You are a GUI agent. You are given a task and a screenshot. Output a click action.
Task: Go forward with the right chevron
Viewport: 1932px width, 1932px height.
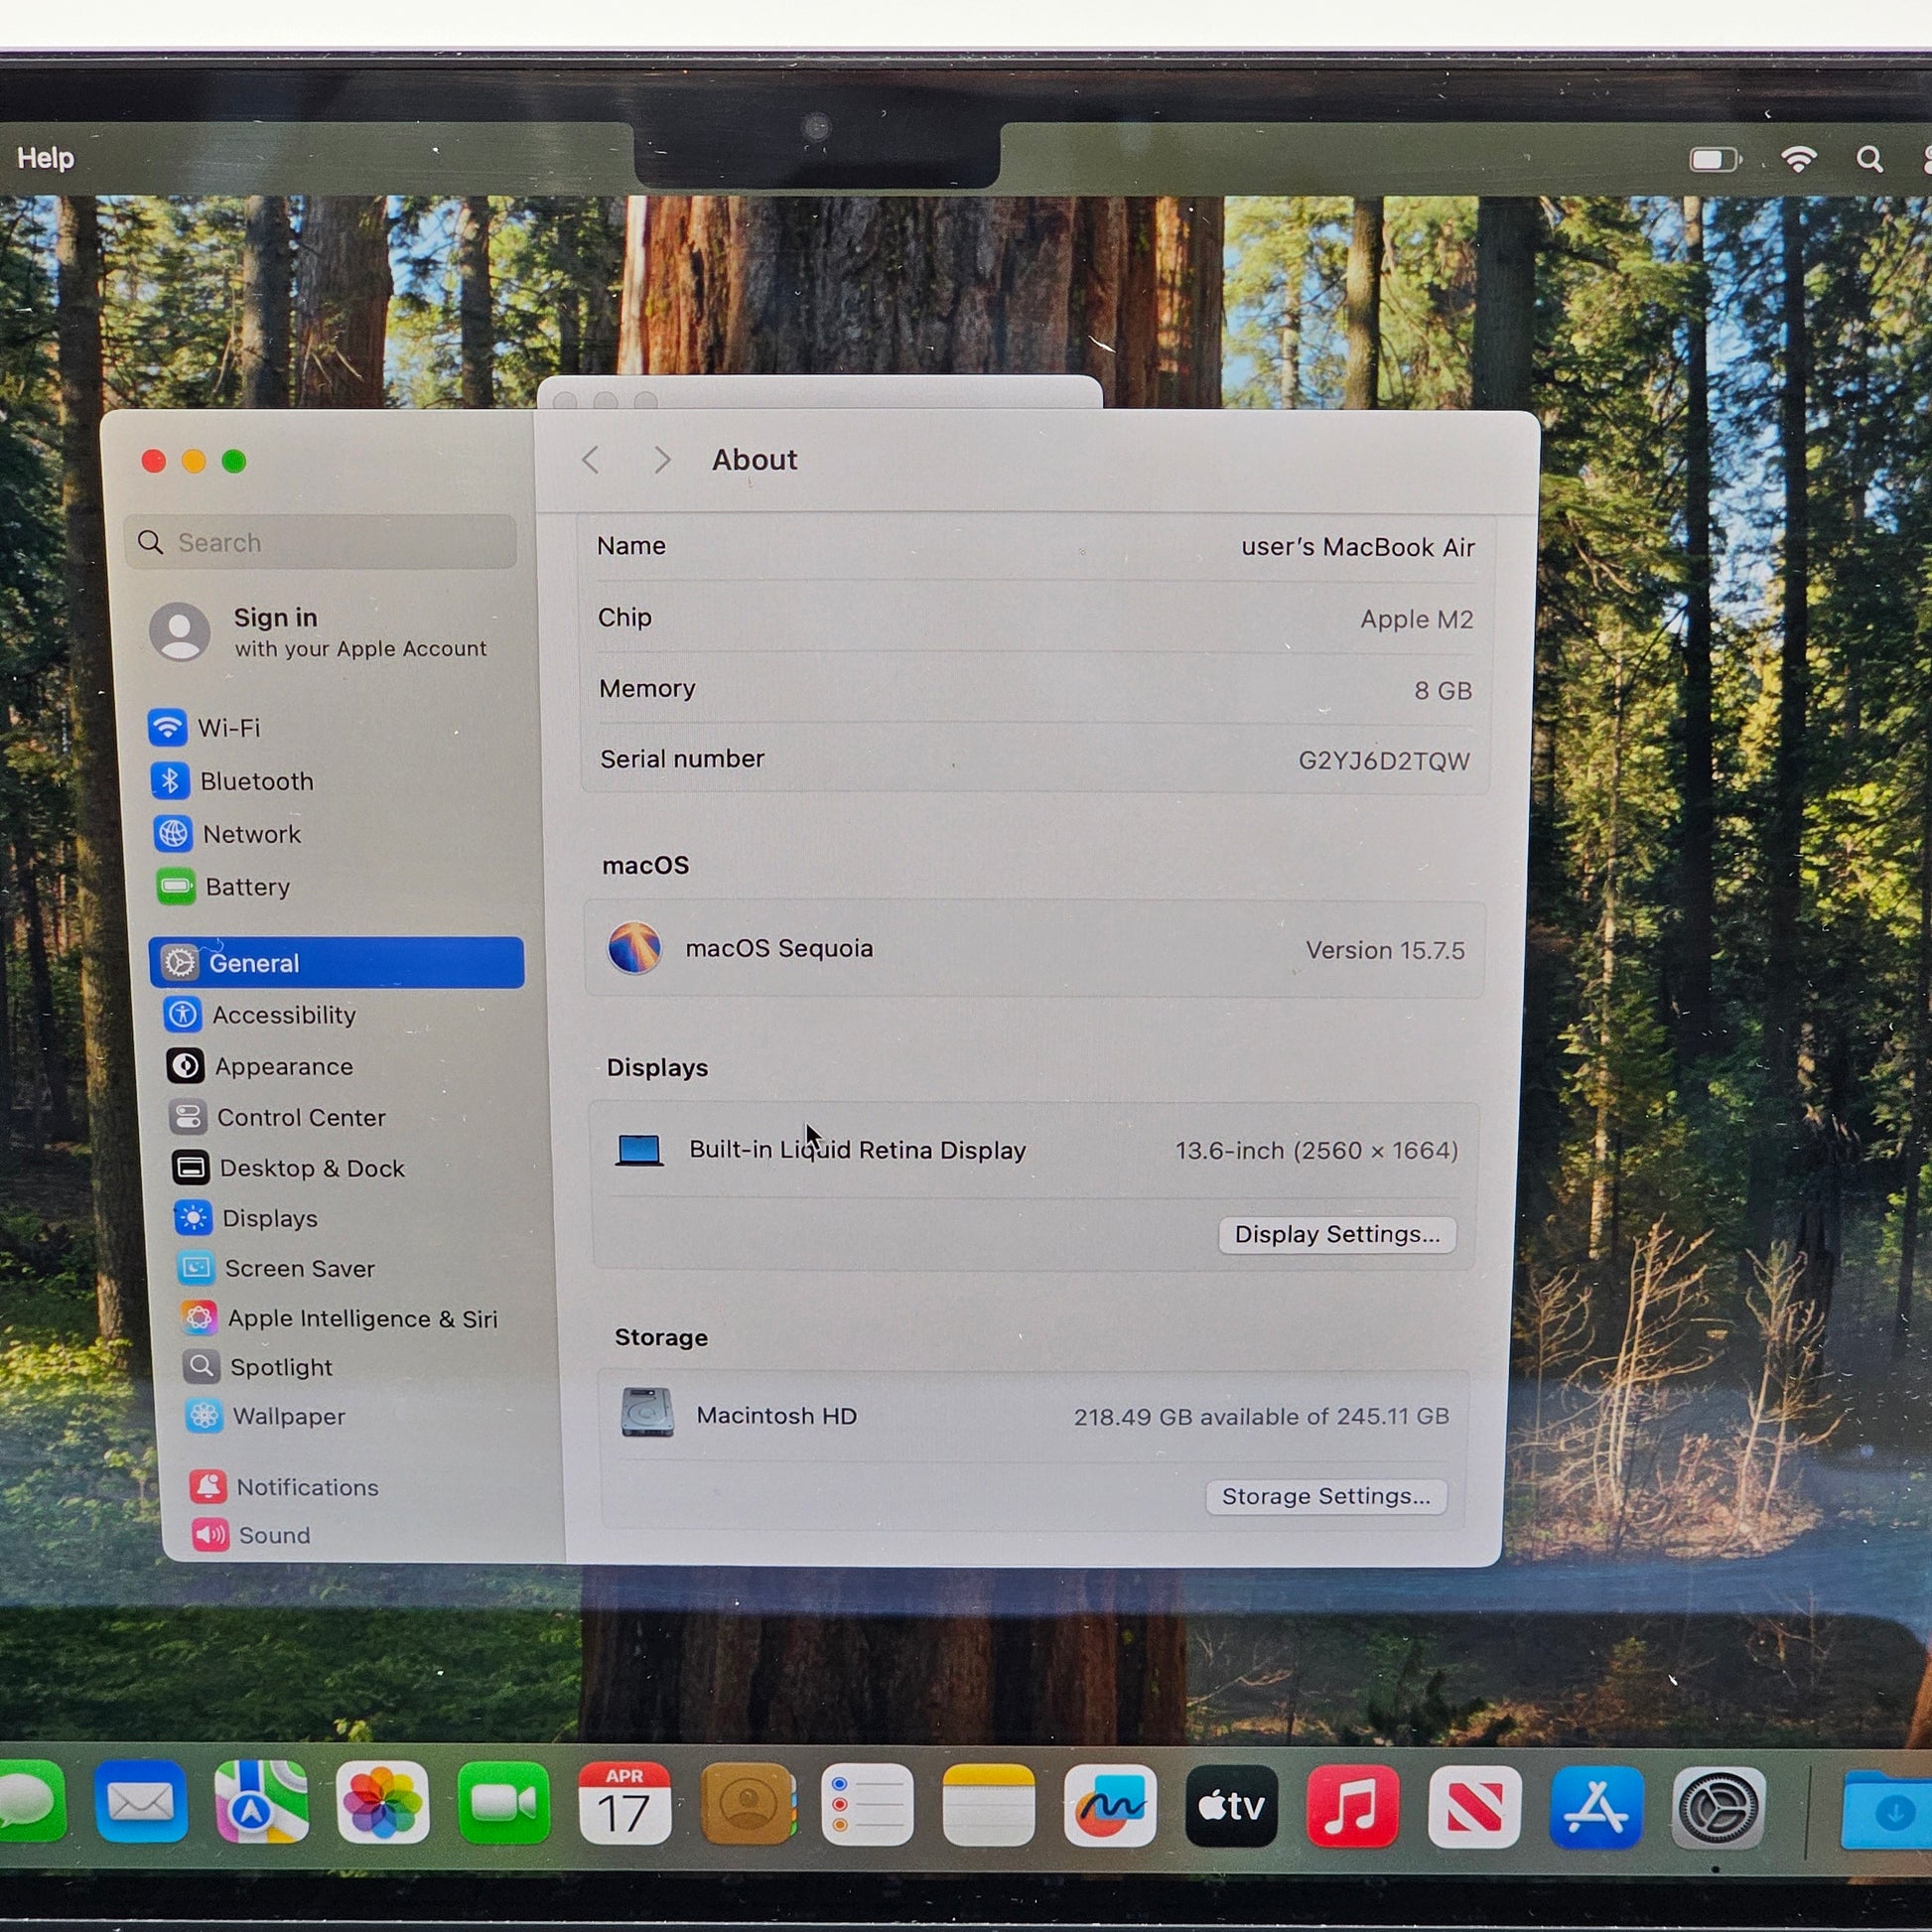point(661,460)
